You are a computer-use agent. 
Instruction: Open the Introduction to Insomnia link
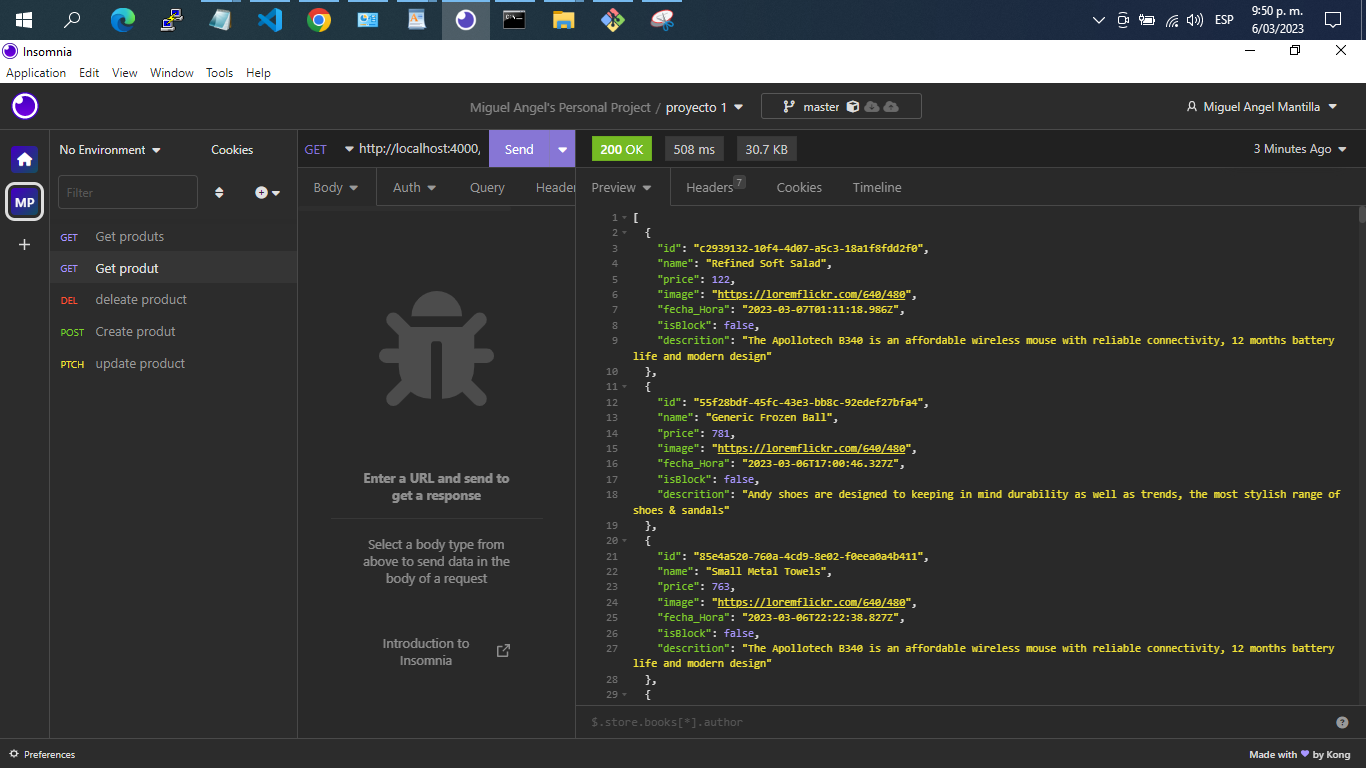(x=426, y=651)
